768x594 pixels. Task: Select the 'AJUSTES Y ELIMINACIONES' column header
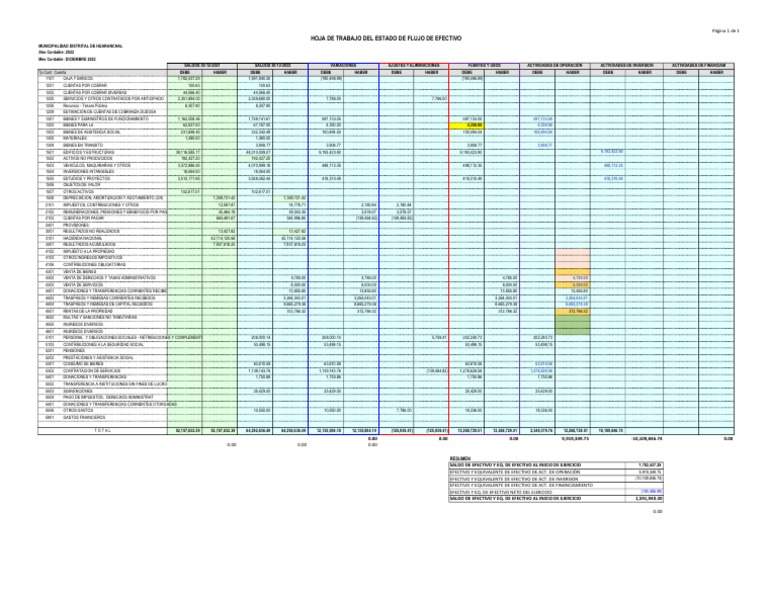pos(414,66)
